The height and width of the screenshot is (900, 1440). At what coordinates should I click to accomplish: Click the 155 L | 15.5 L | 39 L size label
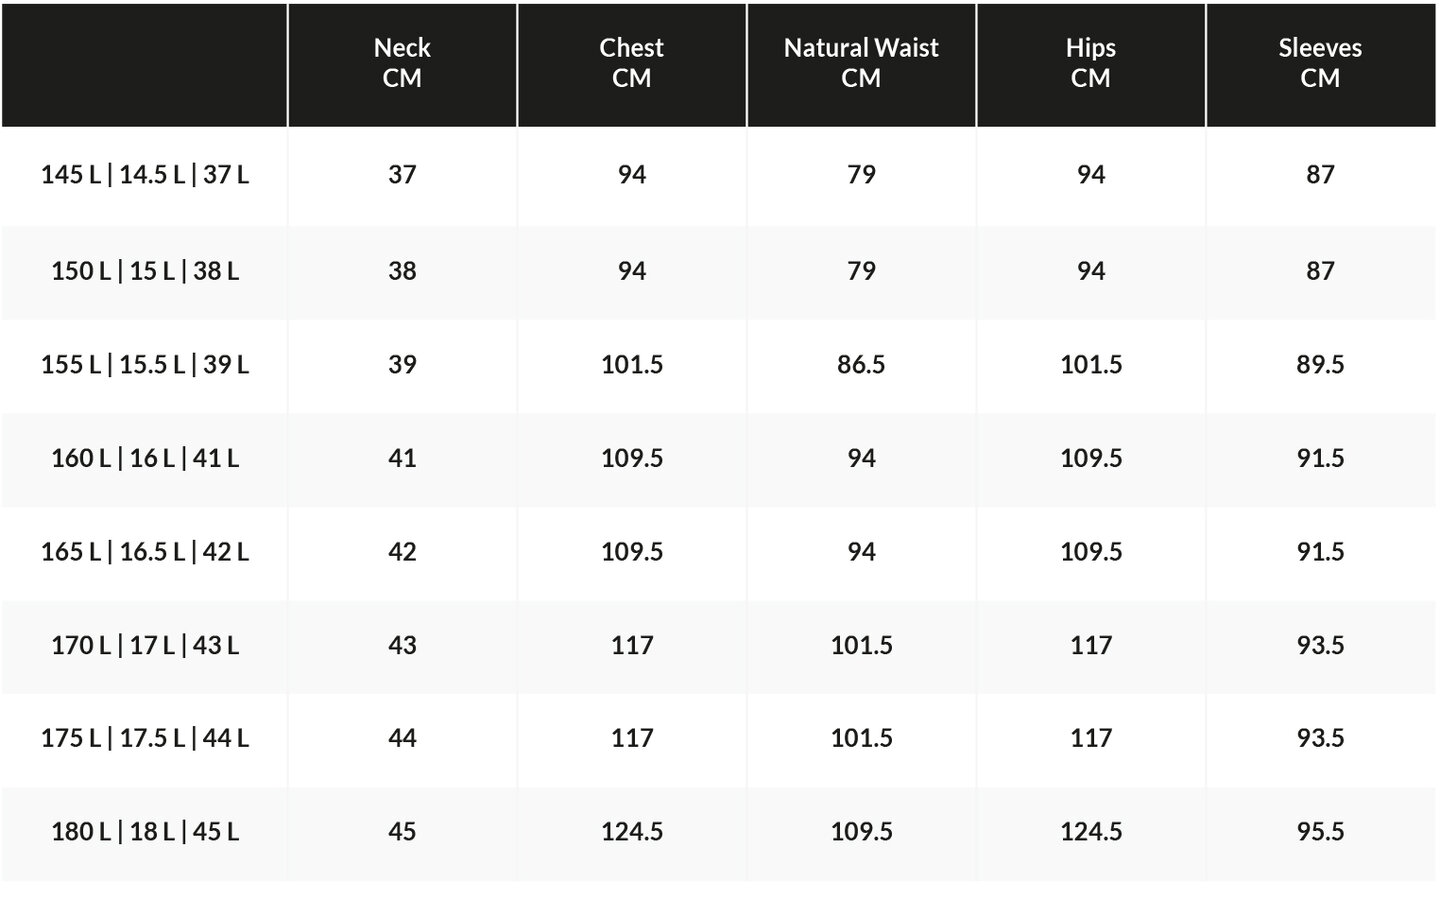(145, 365)
